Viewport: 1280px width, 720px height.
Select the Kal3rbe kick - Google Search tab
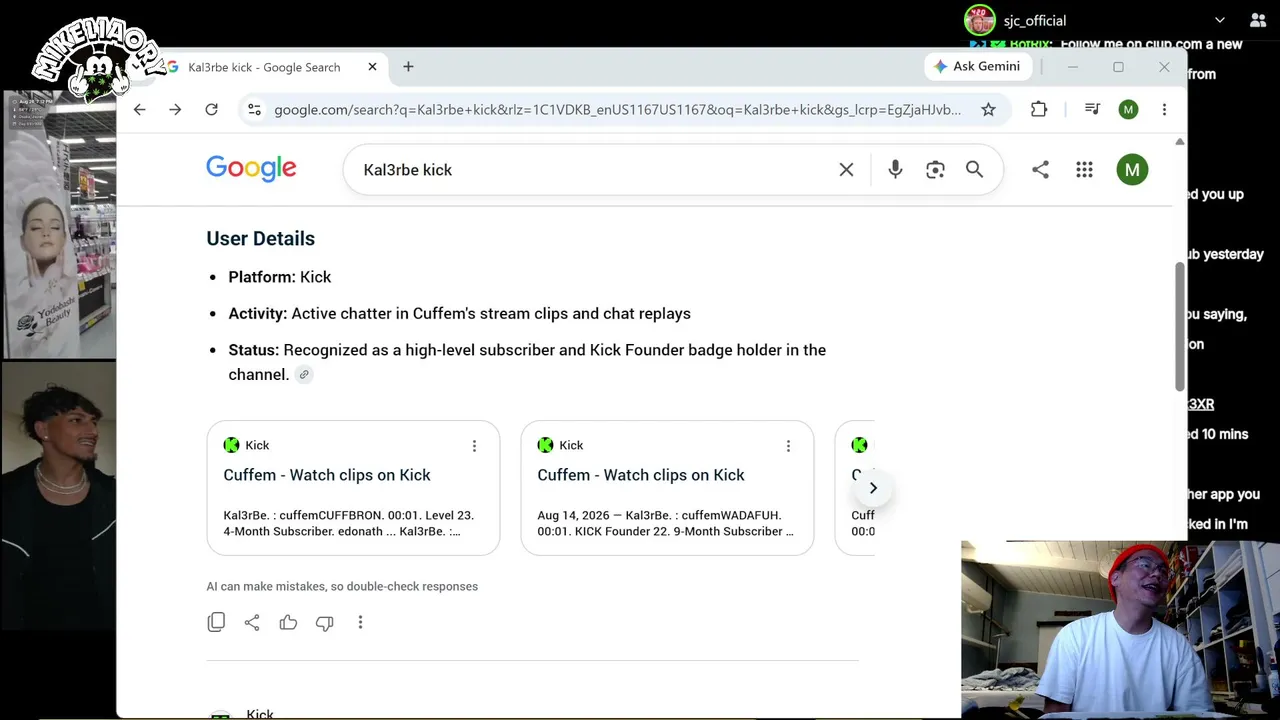click(x=263, y=67)
